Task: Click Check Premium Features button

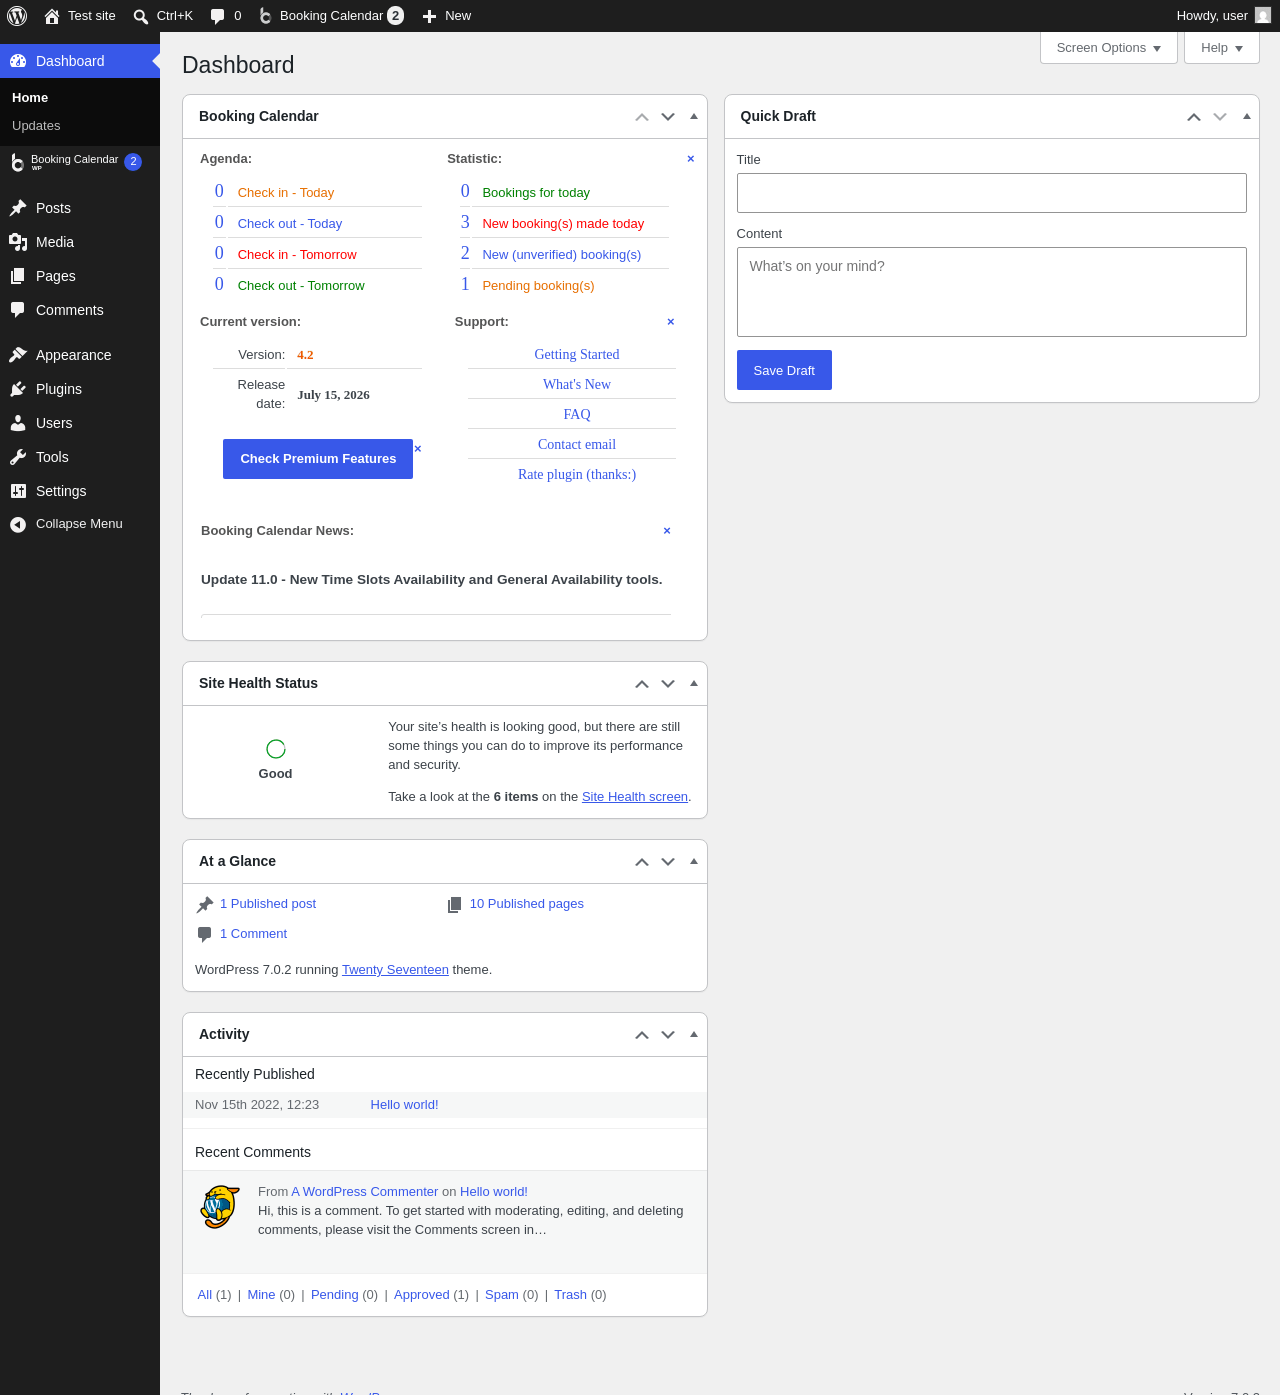Action: [318, 459]
